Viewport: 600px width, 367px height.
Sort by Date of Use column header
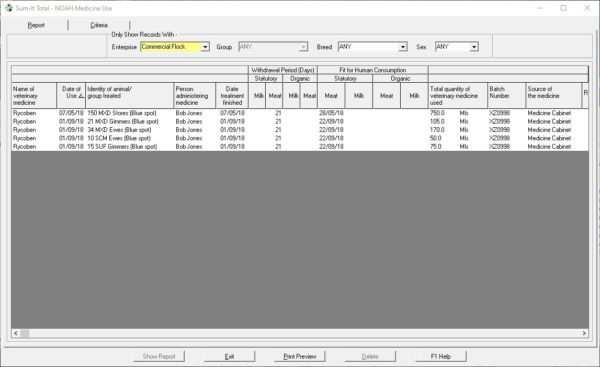click(71, 95)
